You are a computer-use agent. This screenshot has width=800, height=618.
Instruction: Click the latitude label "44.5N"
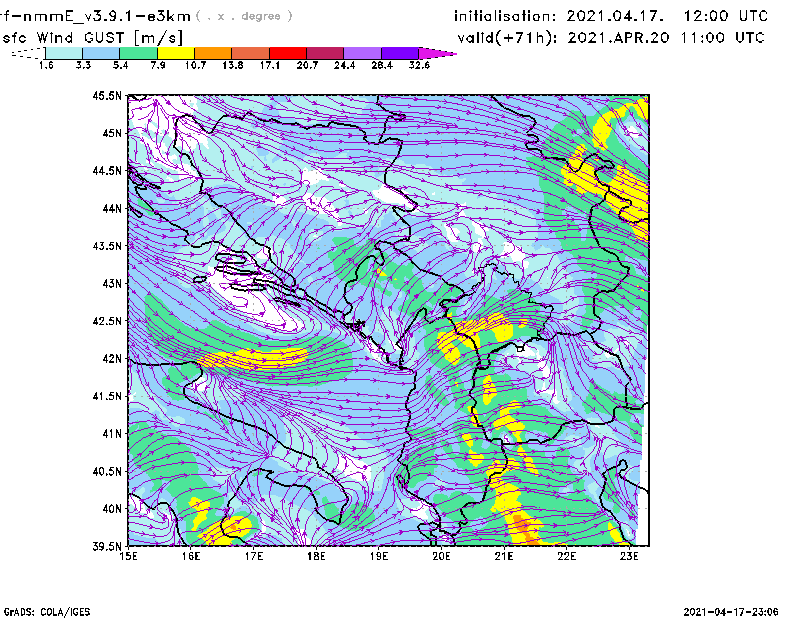click(107, 170)
